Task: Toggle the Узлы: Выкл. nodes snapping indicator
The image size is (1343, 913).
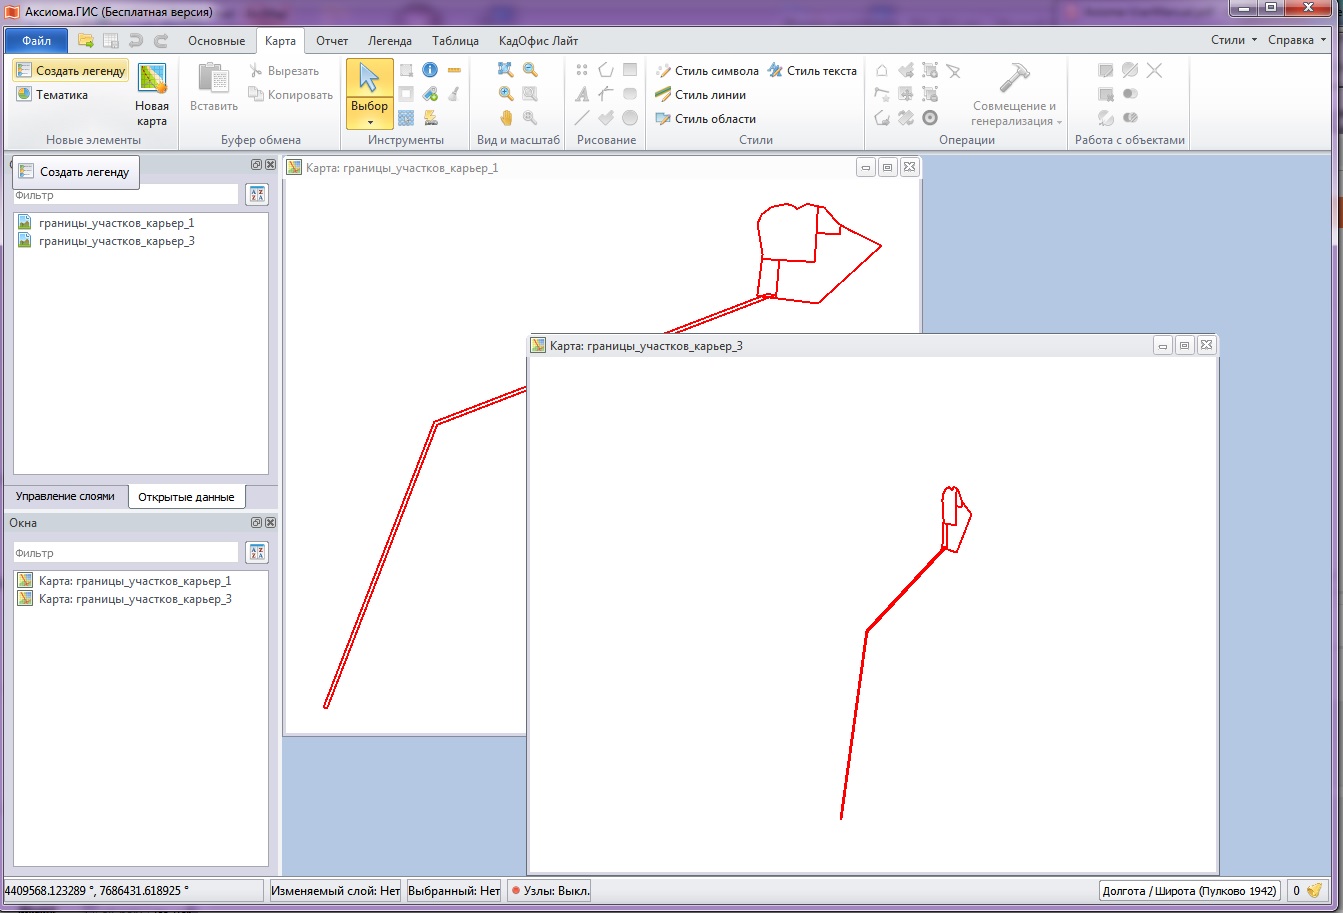Action: point(550,890)
